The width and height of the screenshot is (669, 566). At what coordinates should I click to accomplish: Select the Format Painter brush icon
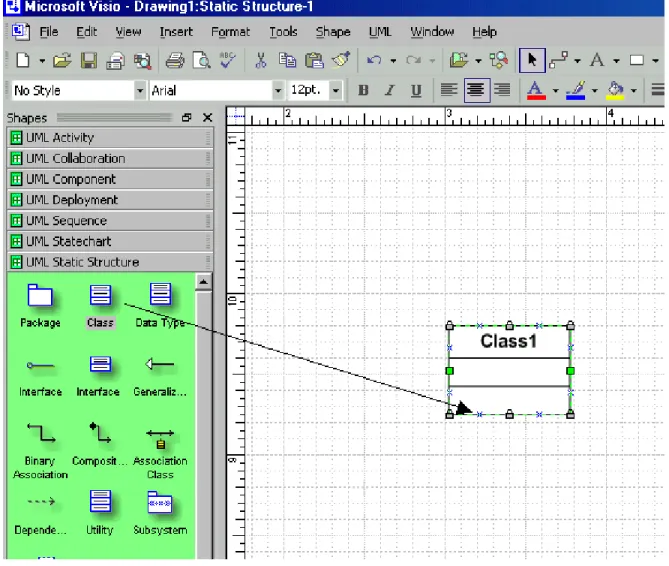341,60
